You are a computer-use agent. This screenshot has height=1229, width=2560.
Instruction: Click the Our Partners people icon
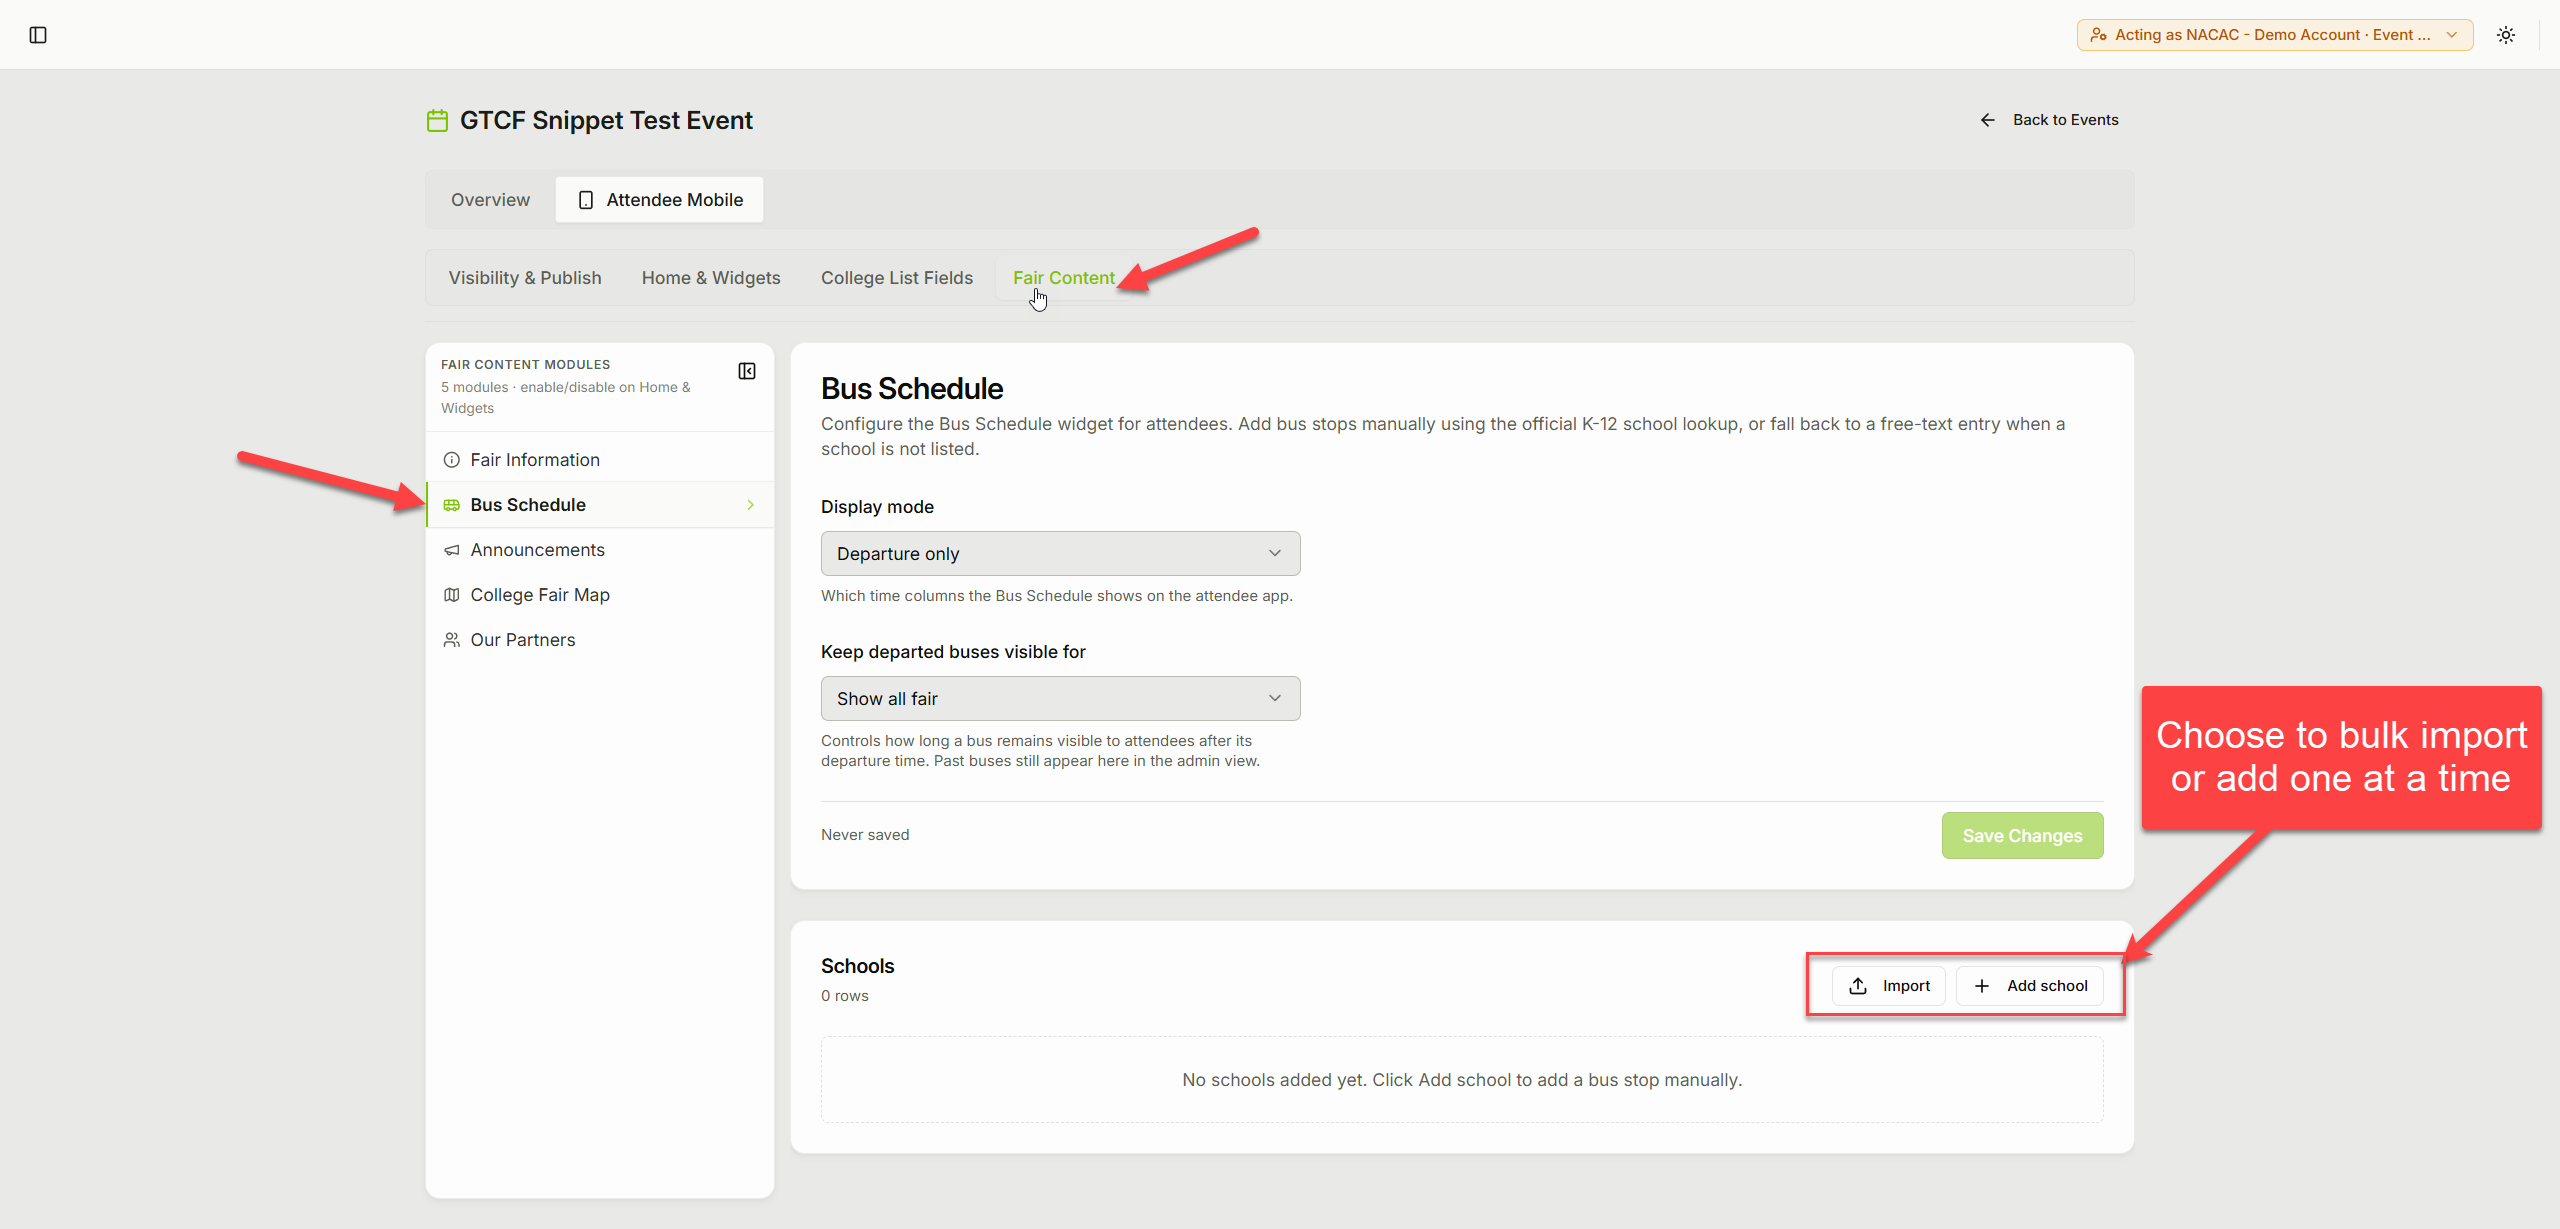click(x=452, y=640)
